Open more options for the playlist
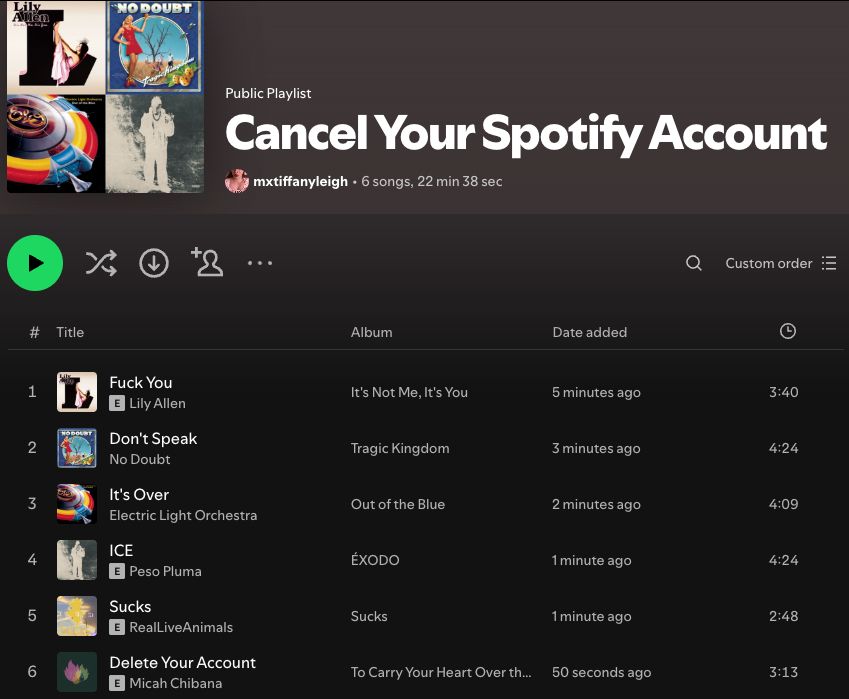The height and width of the screenshot is (699, 849). click(259, 262)
